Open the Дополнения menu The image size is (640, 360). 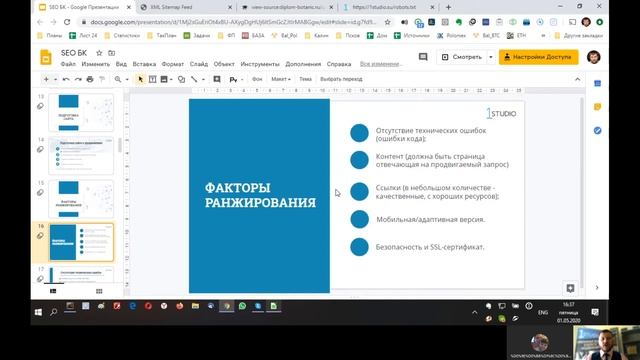click(x=303, y=64)
